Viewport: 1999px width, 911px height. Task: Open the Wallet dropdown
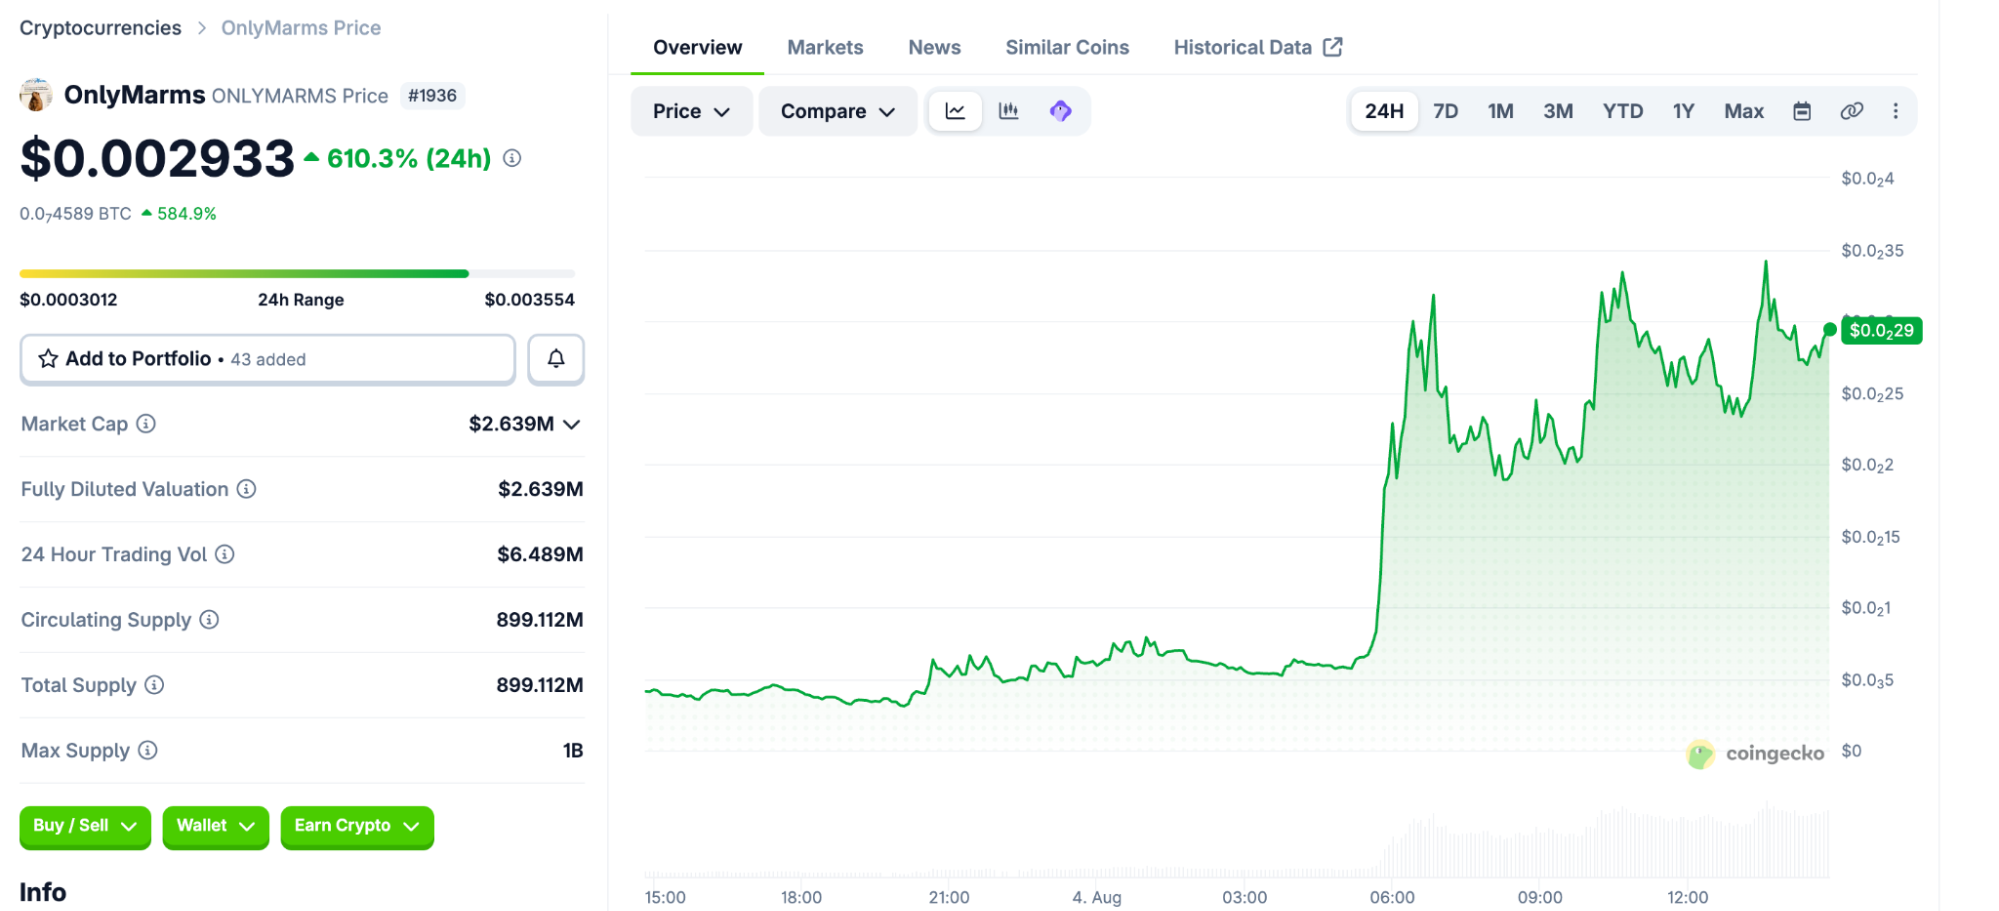(x=216, y=826)
